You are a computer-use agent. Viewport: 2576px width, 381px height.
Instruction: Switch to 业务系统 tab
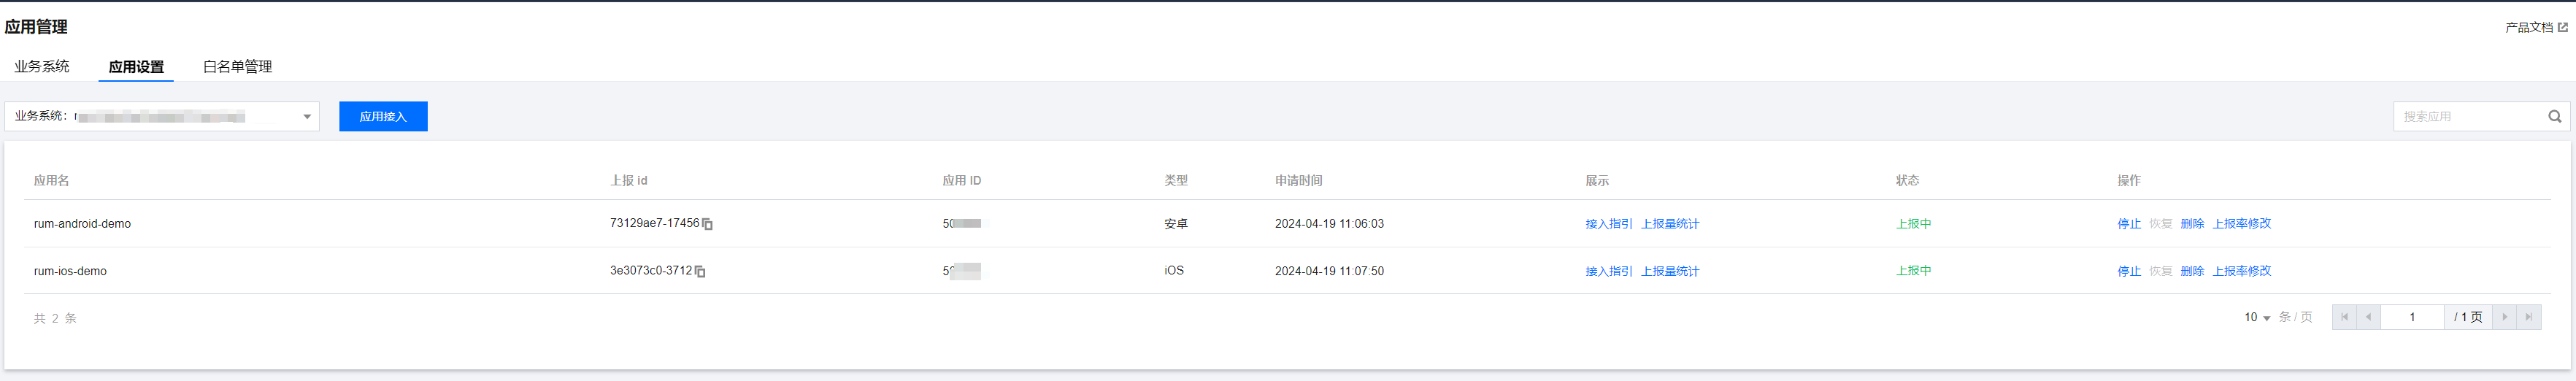42,66
